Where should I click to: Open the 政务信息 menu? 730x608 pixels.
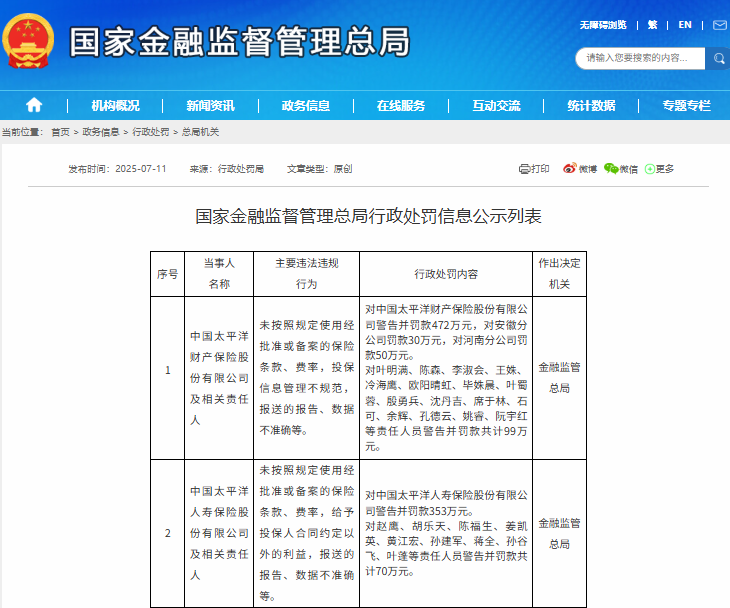(306, 106)
